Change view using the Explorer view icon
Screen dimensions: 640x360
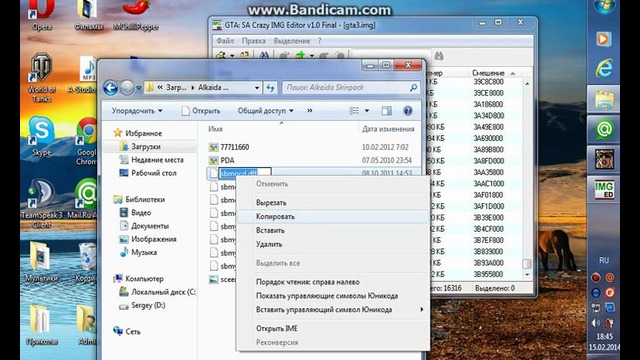(354, 111)
